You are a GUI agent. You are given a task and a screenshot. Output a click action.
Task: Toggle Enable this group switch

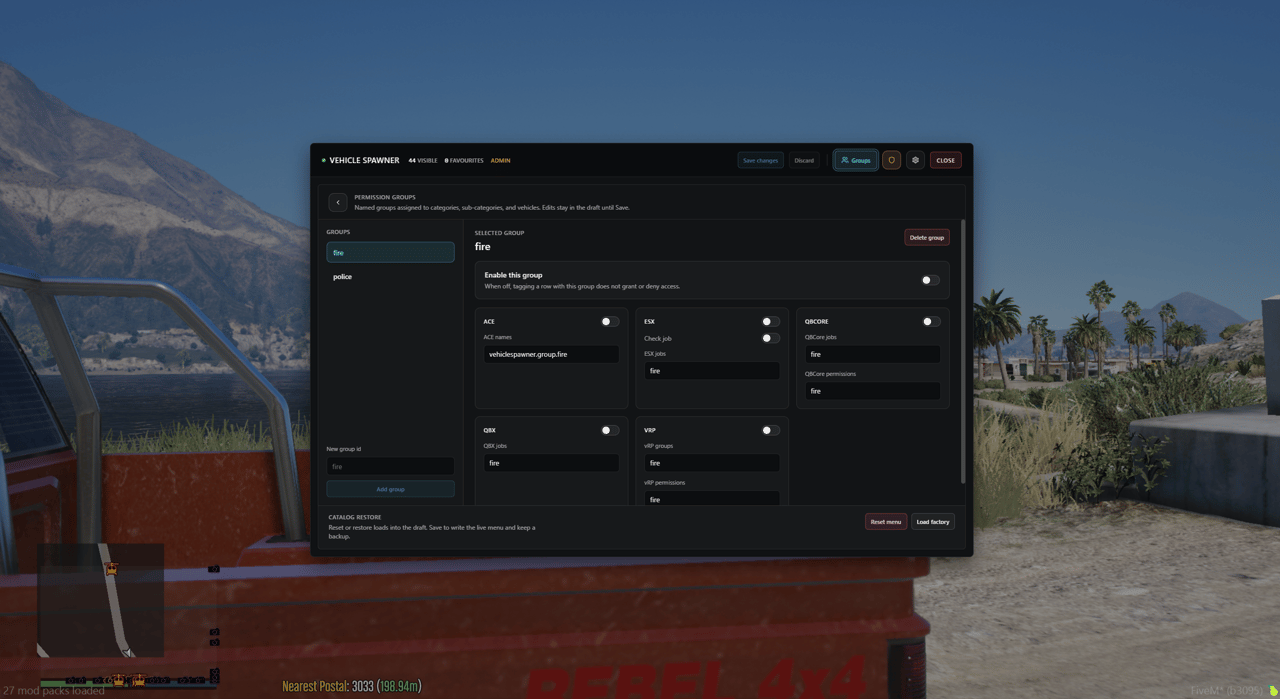click(x=930, y=280)
